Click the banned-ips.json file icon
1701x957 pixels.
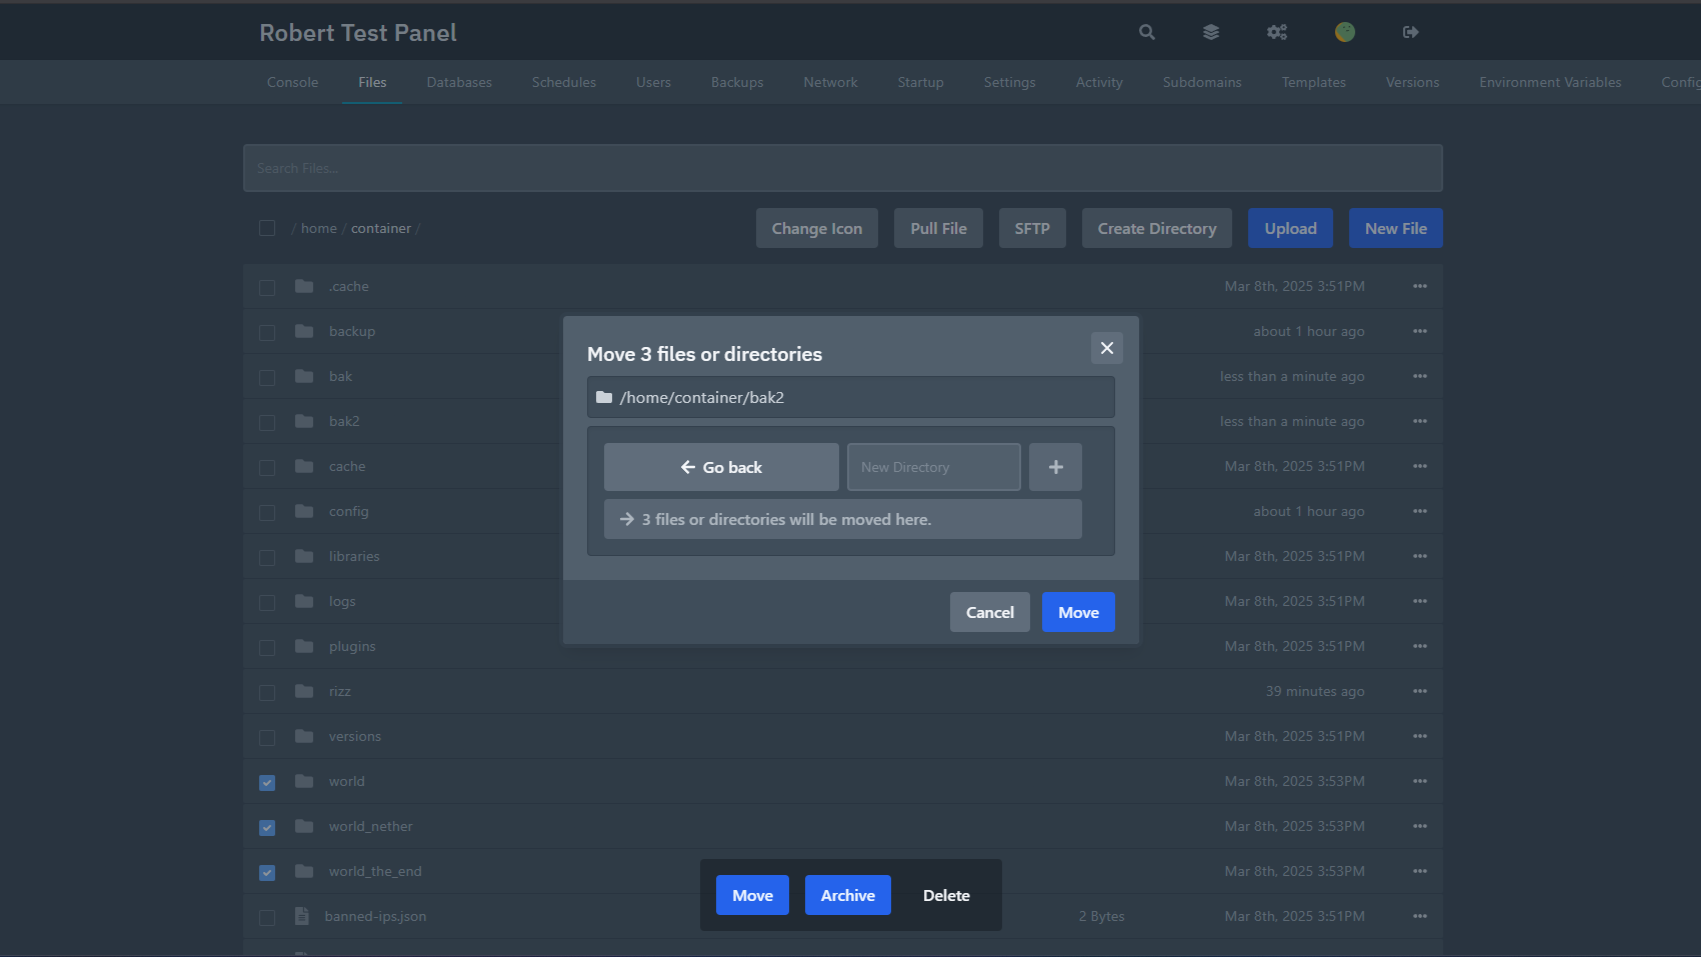point(302,916)
